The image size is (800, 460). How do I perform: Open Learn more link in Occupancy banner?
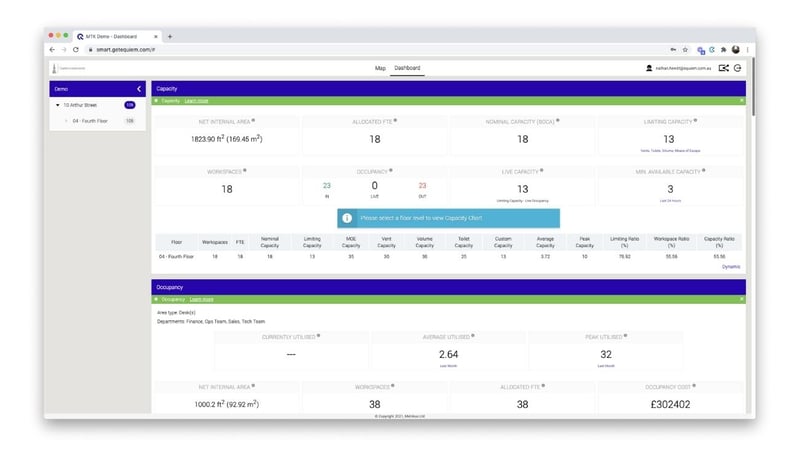pyautogui.click(x=201, y=299)
